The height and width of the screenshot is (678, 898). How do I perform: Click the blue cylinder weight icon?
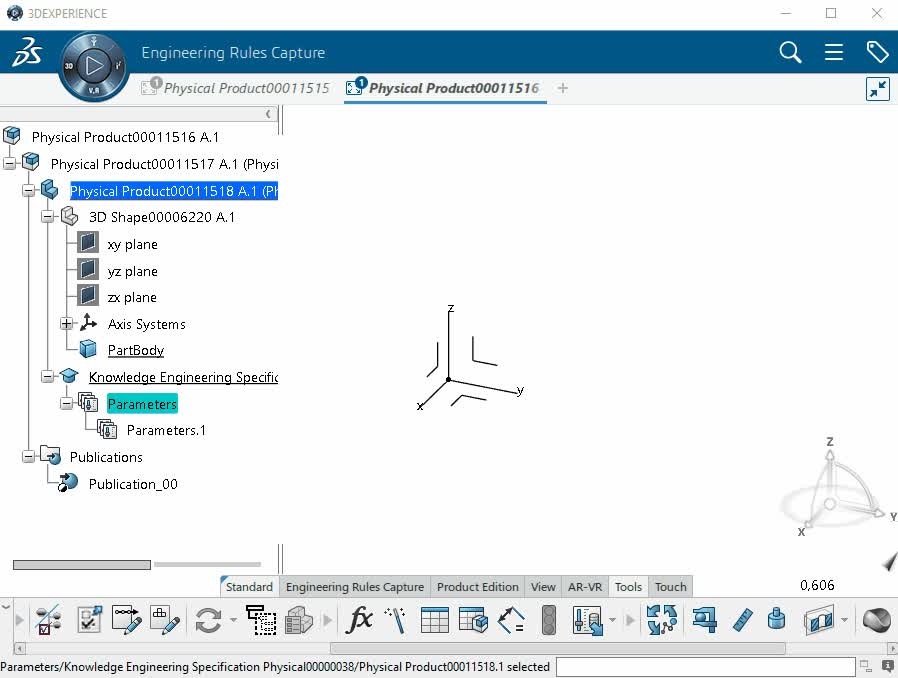click(x=776, y=620)
